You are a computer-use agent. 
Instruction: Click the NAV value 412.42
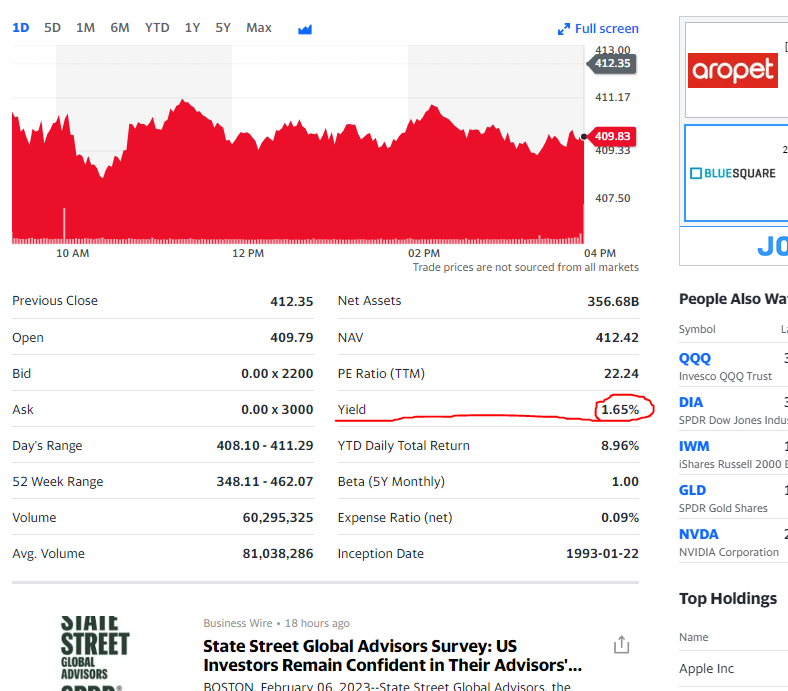click(x=617, y=337)
